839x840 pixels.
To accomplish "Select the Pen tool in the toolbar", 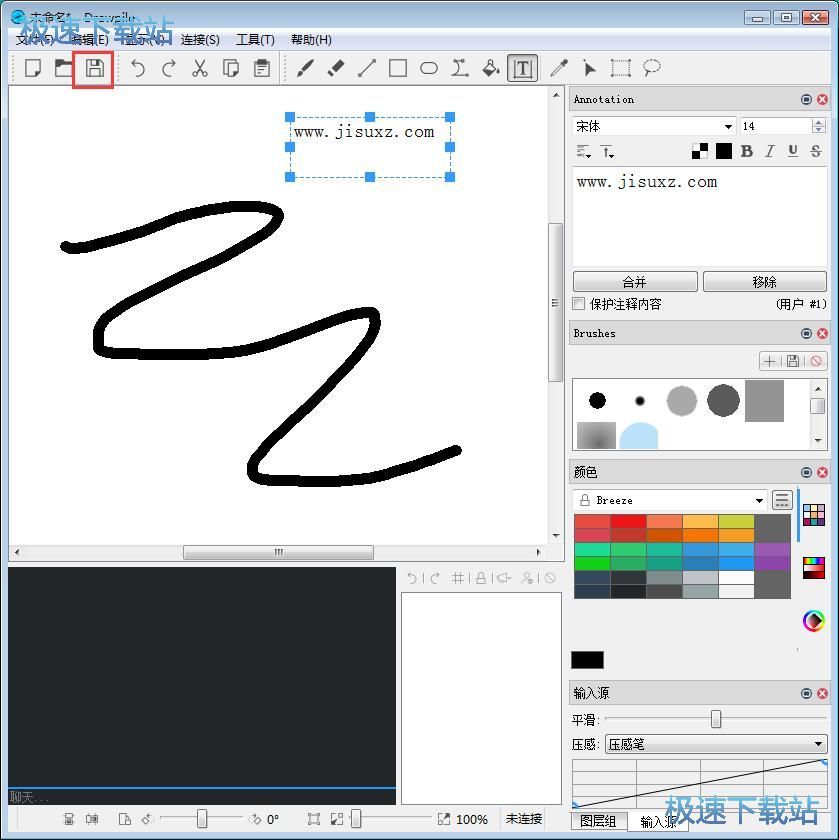I will click(x=306, y=68).
